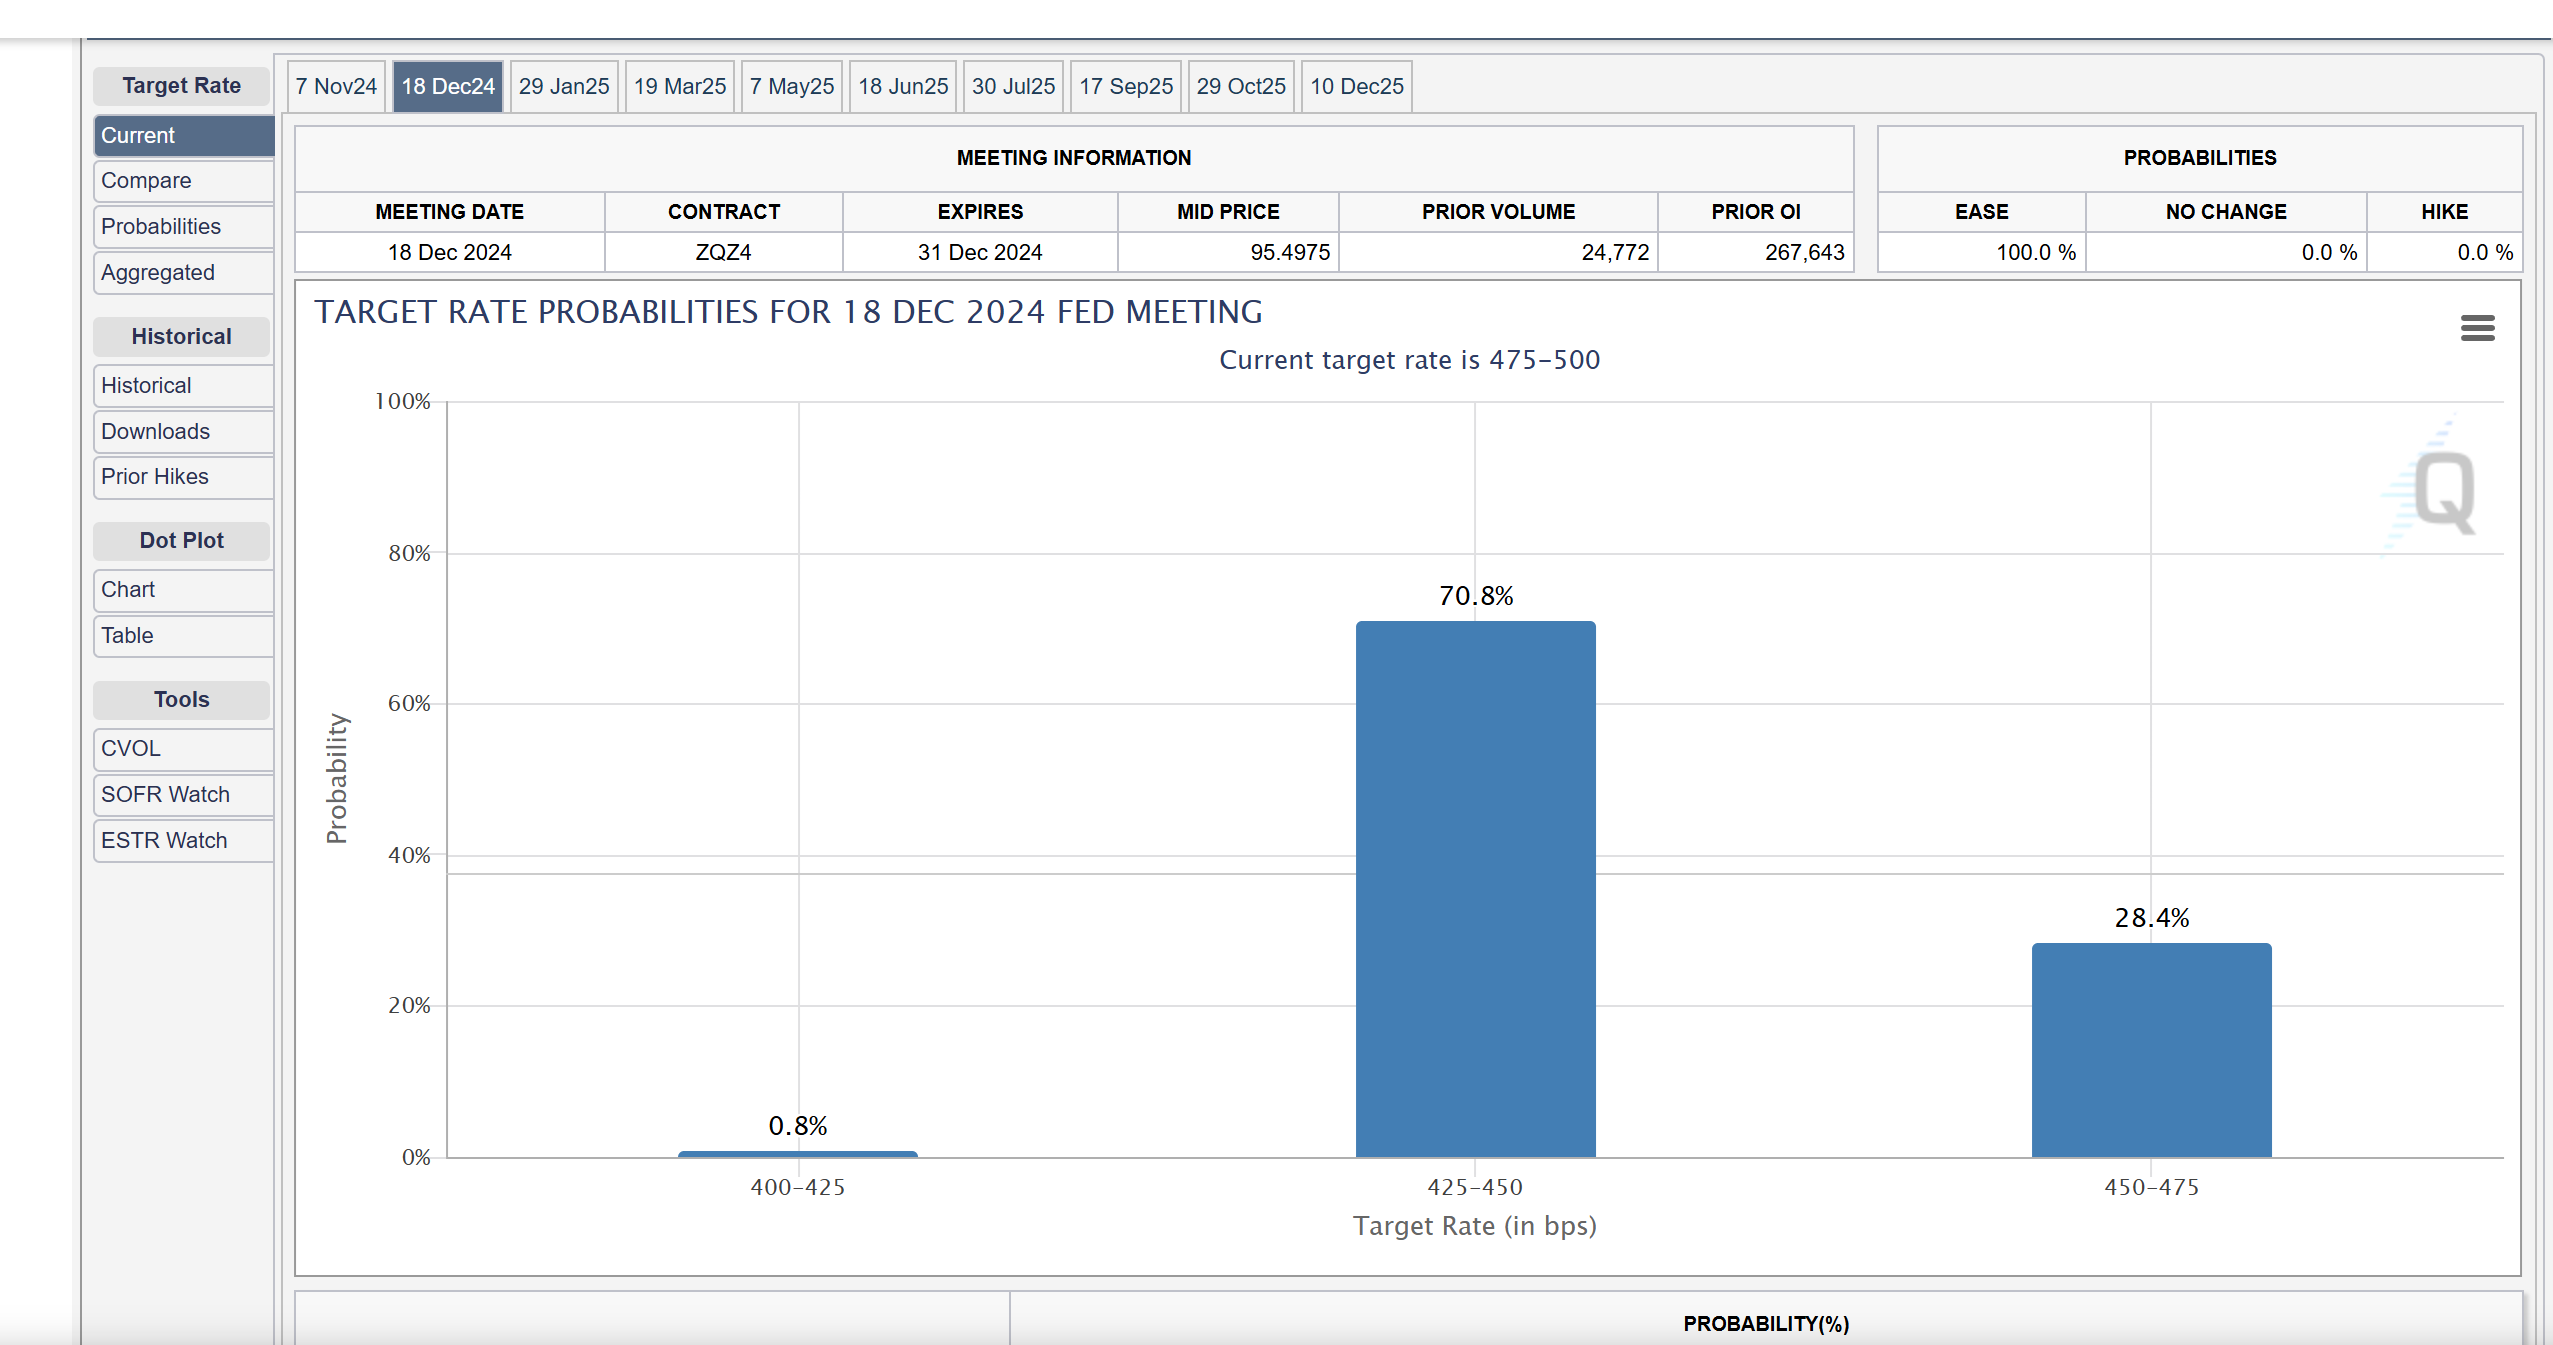This screenshot has width=2553, height=1345.
Task: Open SOFR Watch panel
Action: (164, 793)
